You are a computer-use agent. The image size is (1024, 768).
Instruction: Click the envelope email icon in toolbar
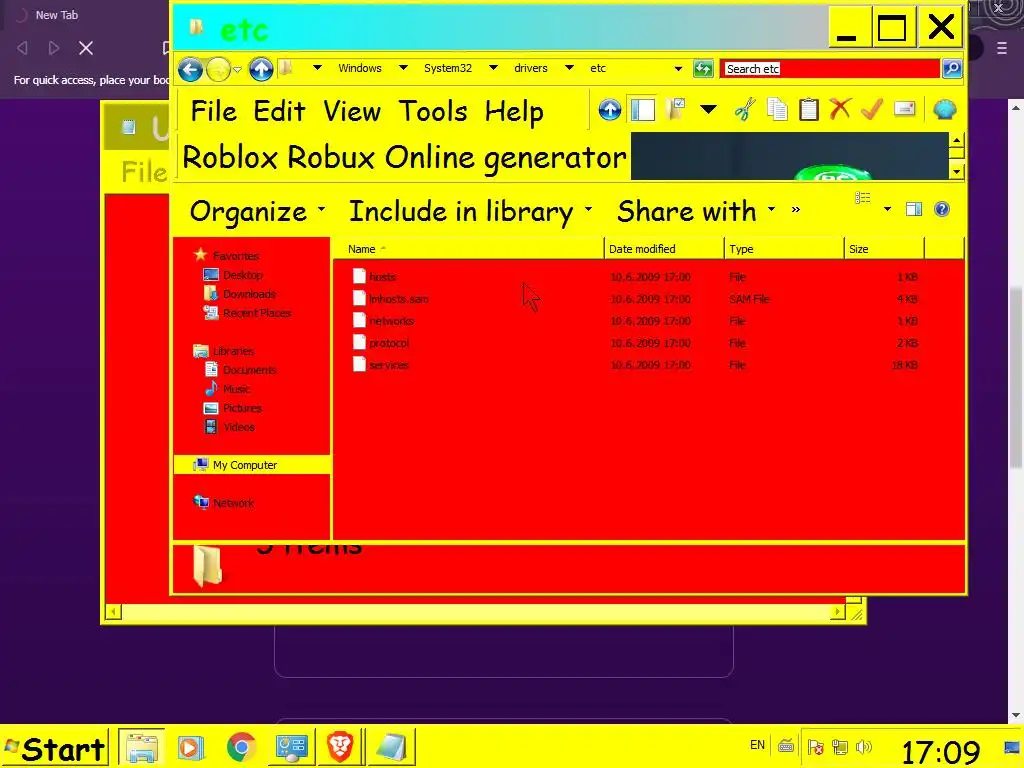904,109
